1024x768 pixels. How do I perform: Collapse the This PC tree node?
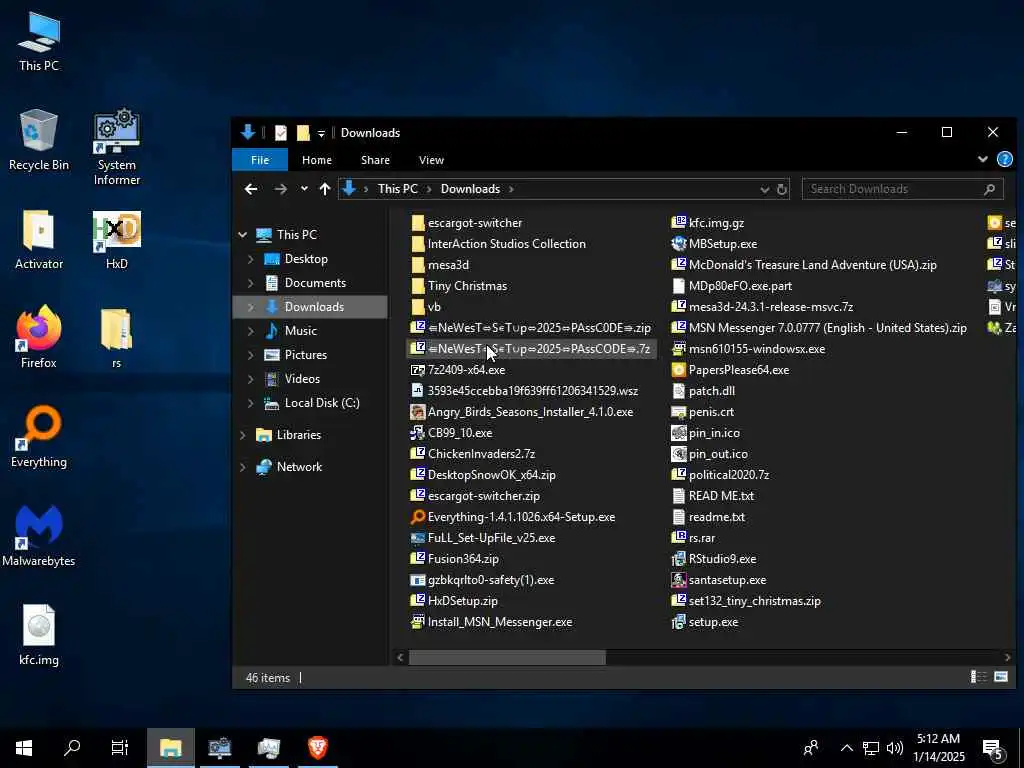click(243, 234)
